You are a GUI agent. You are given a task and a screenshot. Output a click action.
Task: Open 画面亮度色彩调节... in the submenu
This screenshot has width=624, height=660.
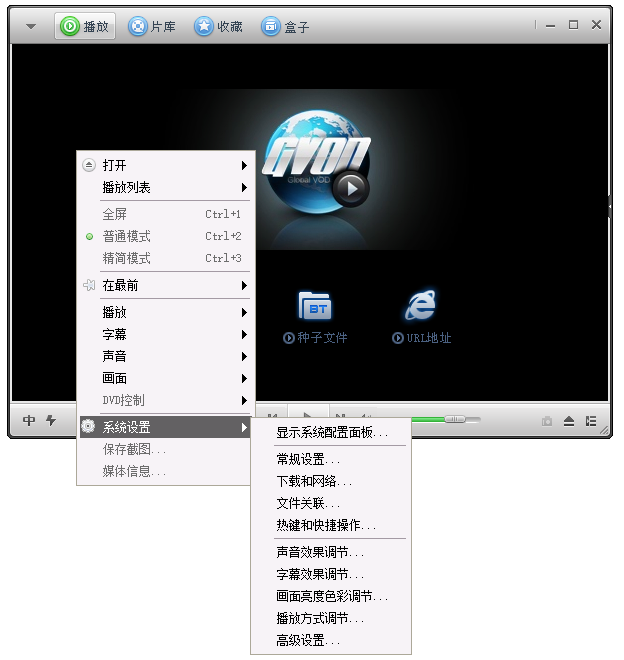coord(331,596)
